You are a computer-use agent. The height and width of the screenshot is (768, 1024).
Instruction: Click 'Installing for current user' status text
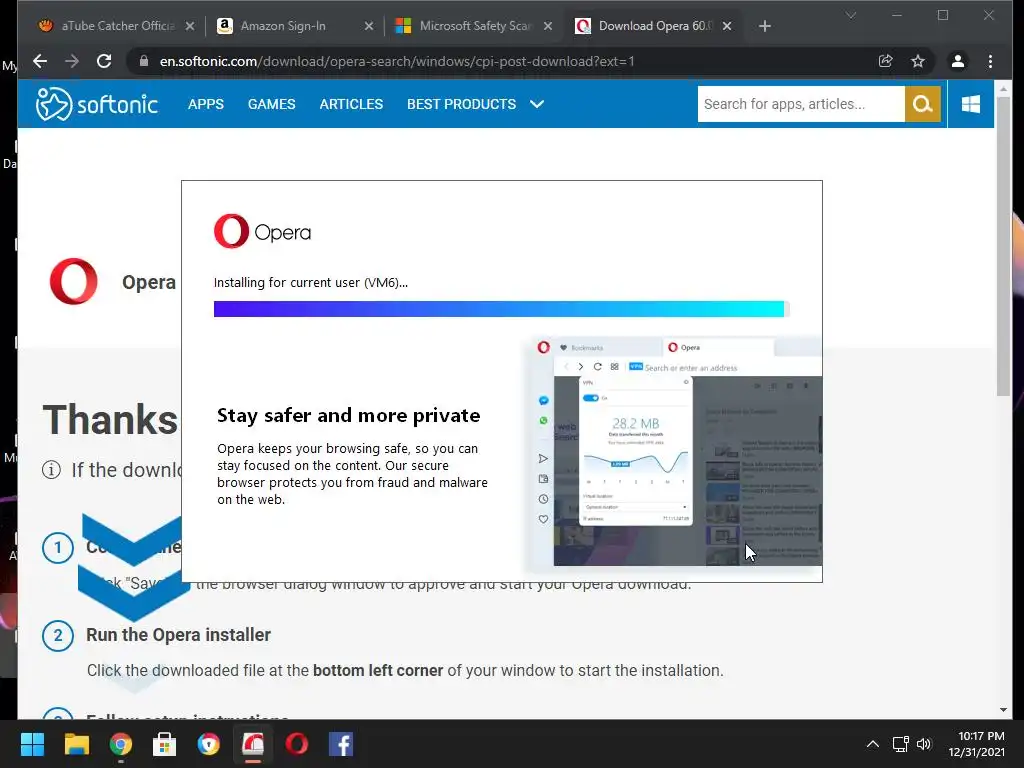(x=311, y=283)
